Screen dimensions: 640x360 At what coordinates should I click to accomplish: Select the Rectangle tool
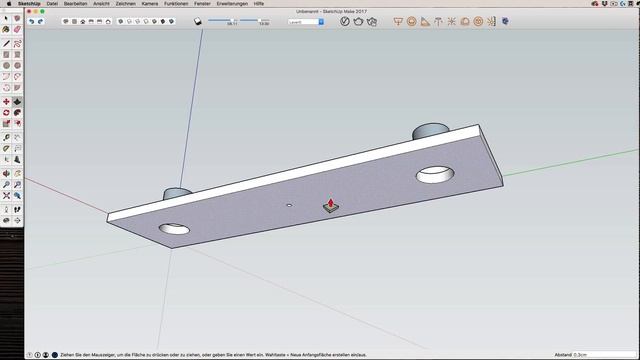click(x=6, y=55)
